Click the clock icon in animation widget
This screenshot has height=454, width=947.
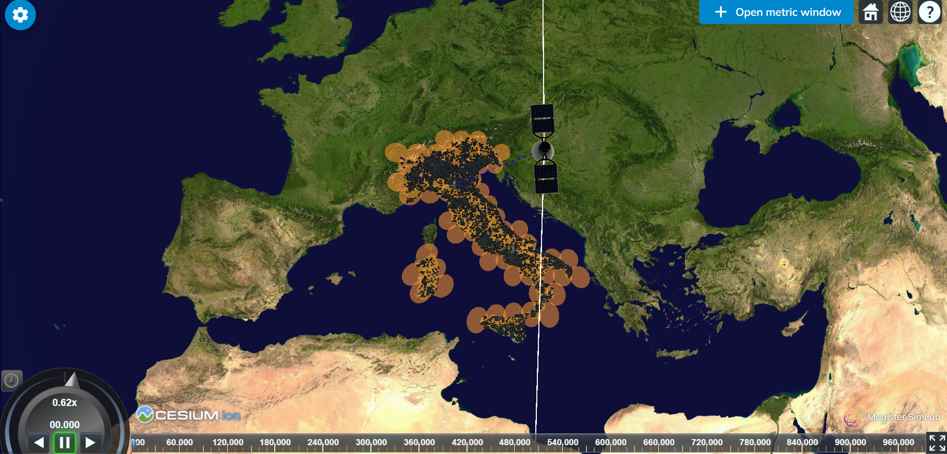point(11,381)
